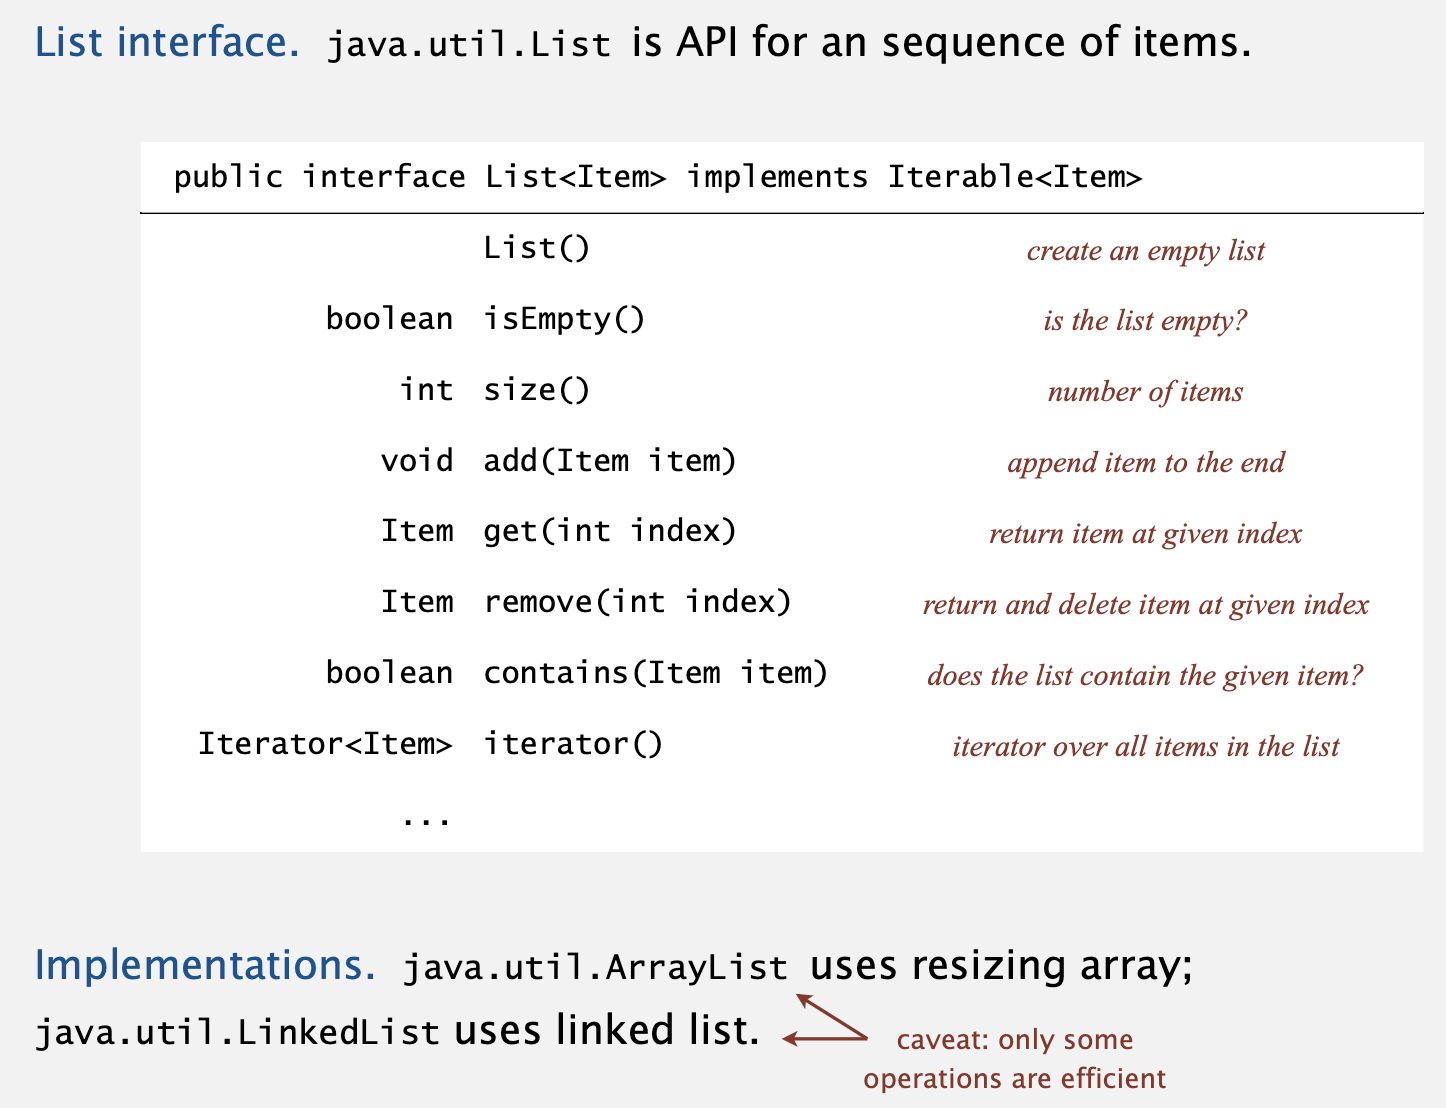Click 'return and delete item at given index'
Viewport: 1446px width, 1108px height.
(1146, 605)
